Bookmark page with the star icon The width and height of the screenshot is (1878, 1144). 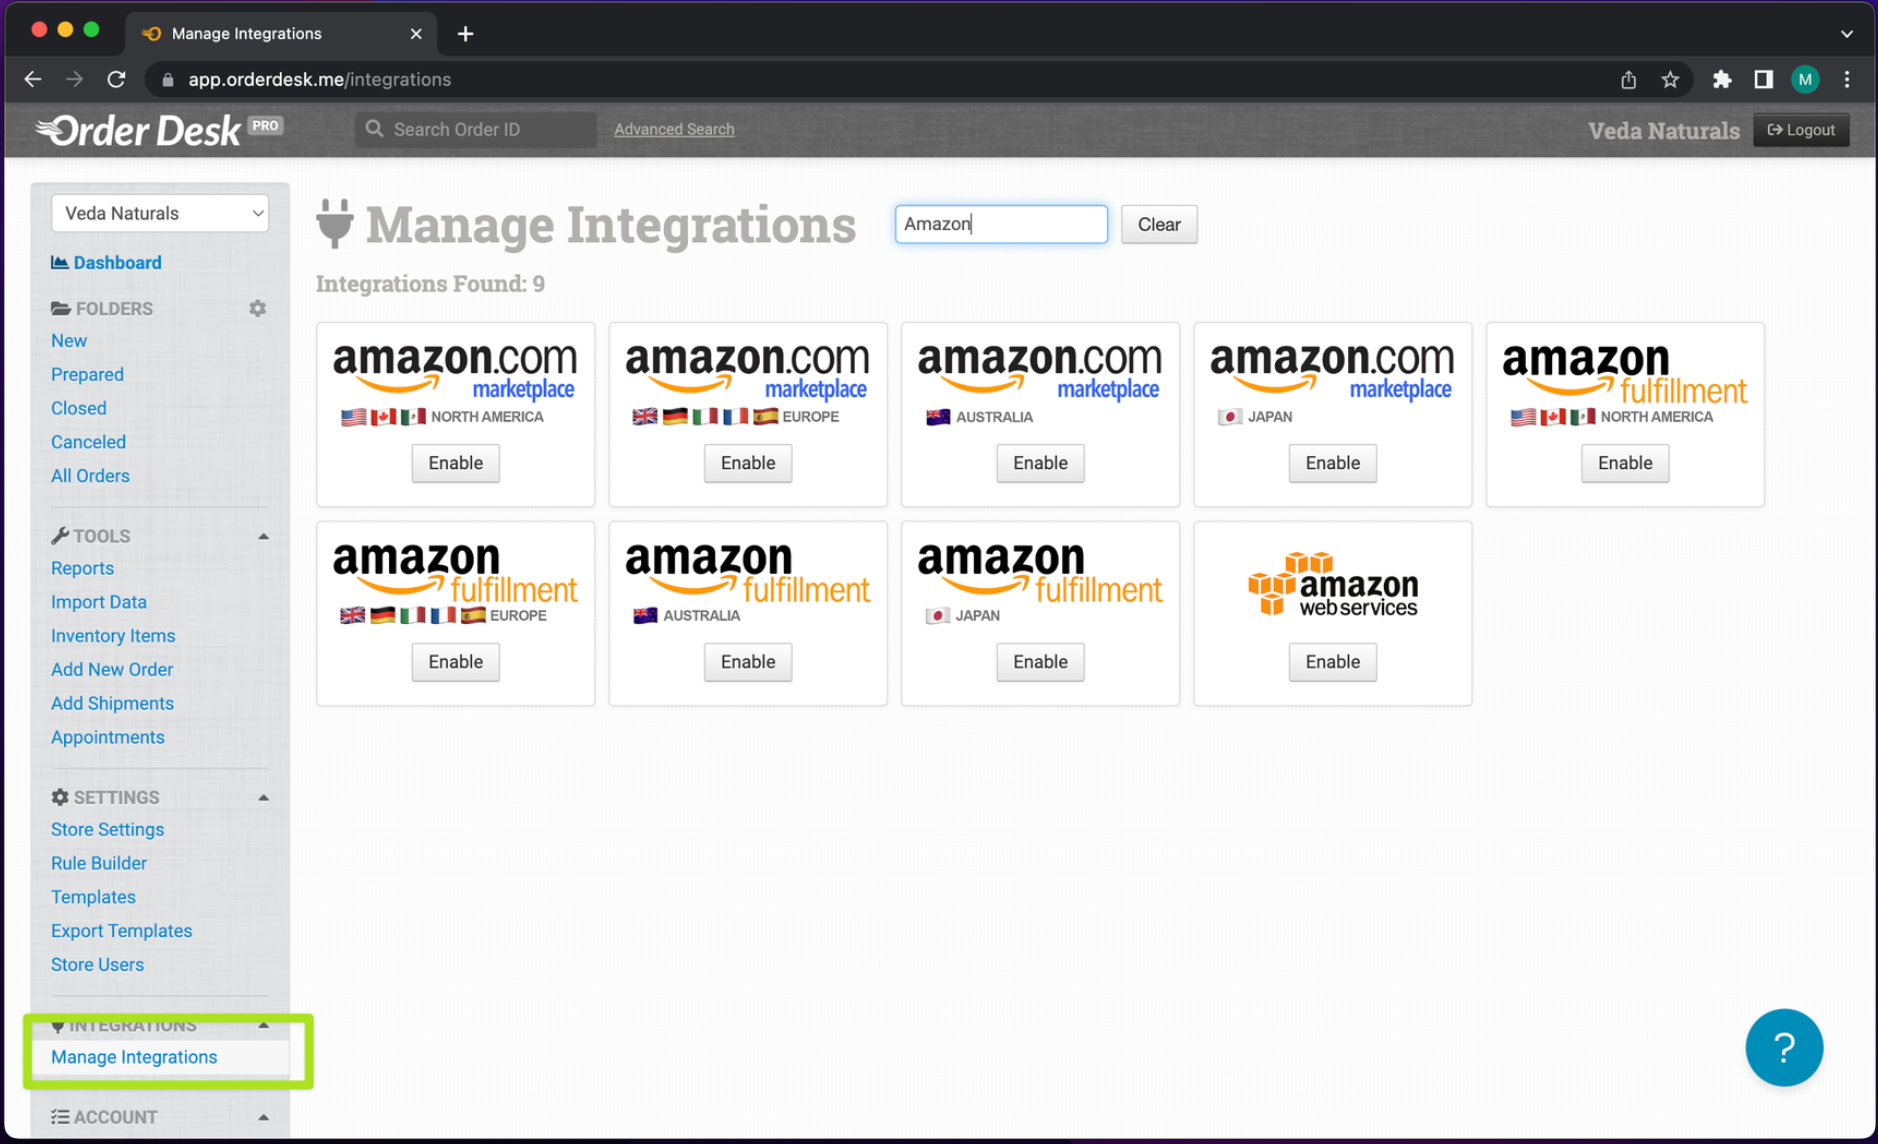pyautogui.click(x=1670, y=80)
